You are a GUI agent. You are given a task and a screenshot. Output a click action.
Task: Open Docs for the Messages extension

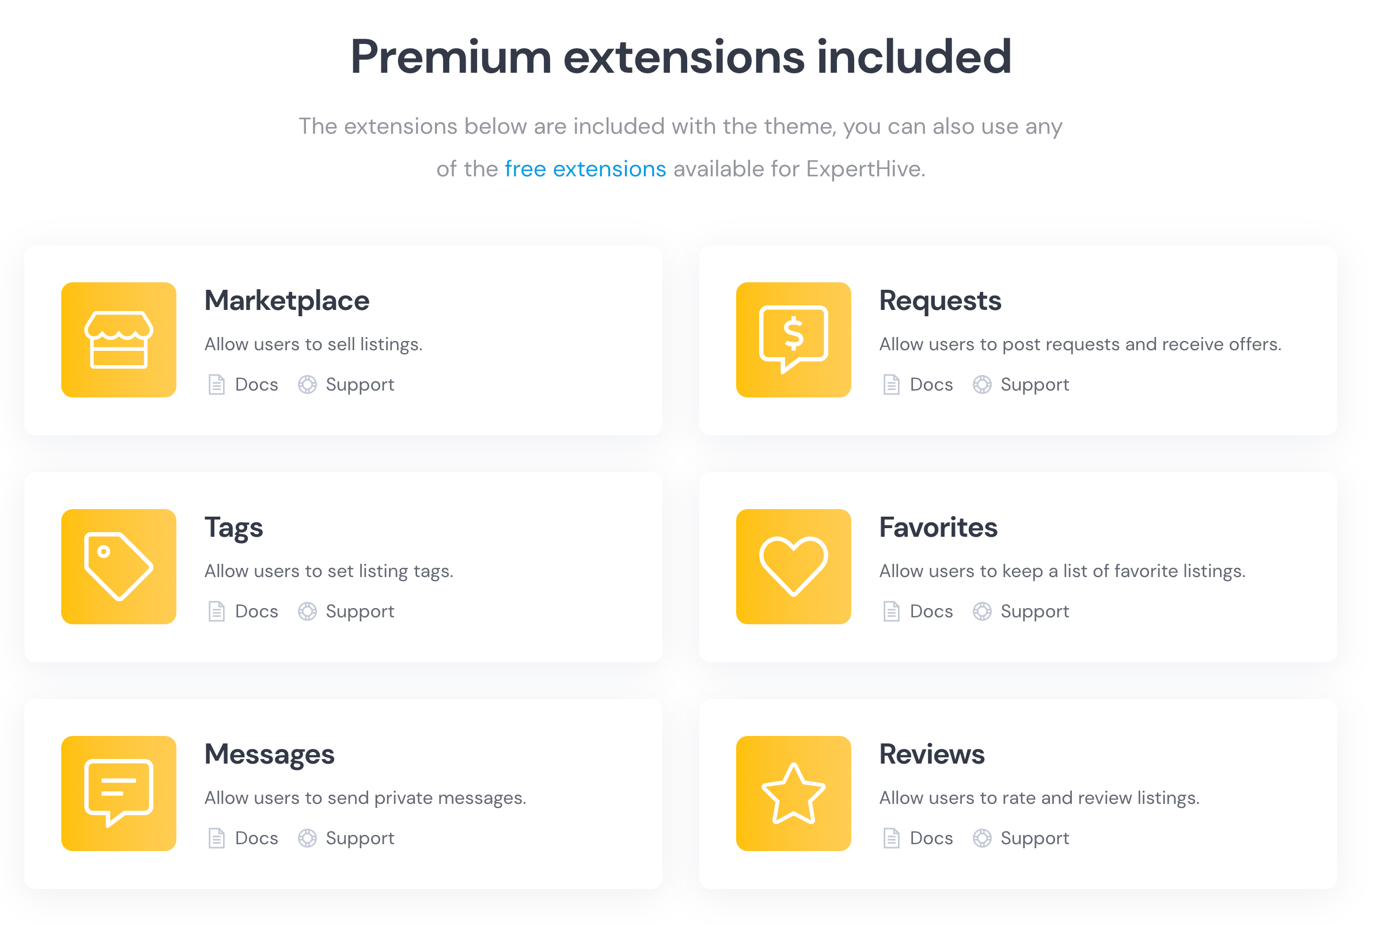pyautogui.click(x=243, y=839)
